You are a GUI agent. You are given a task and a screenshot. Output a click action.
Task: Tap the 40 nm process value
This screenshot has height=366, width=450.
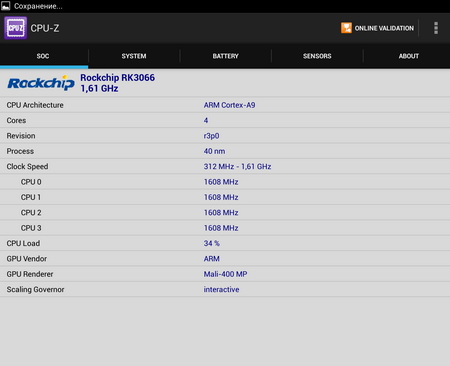pyautogui.click(x=214, y=151)
